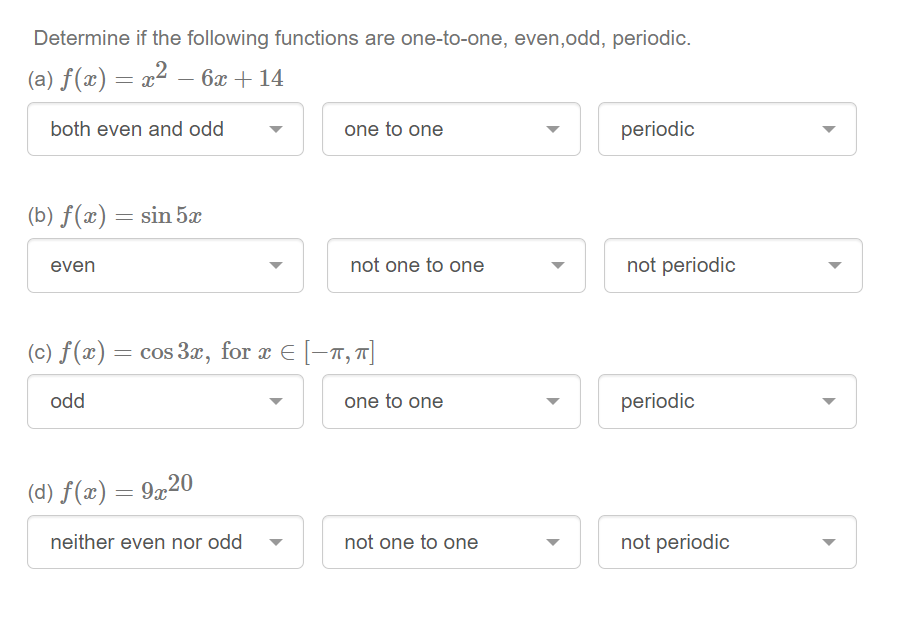
Task: Open the 'not one to one' dropdown for part (b)
Action: (456, 265)
